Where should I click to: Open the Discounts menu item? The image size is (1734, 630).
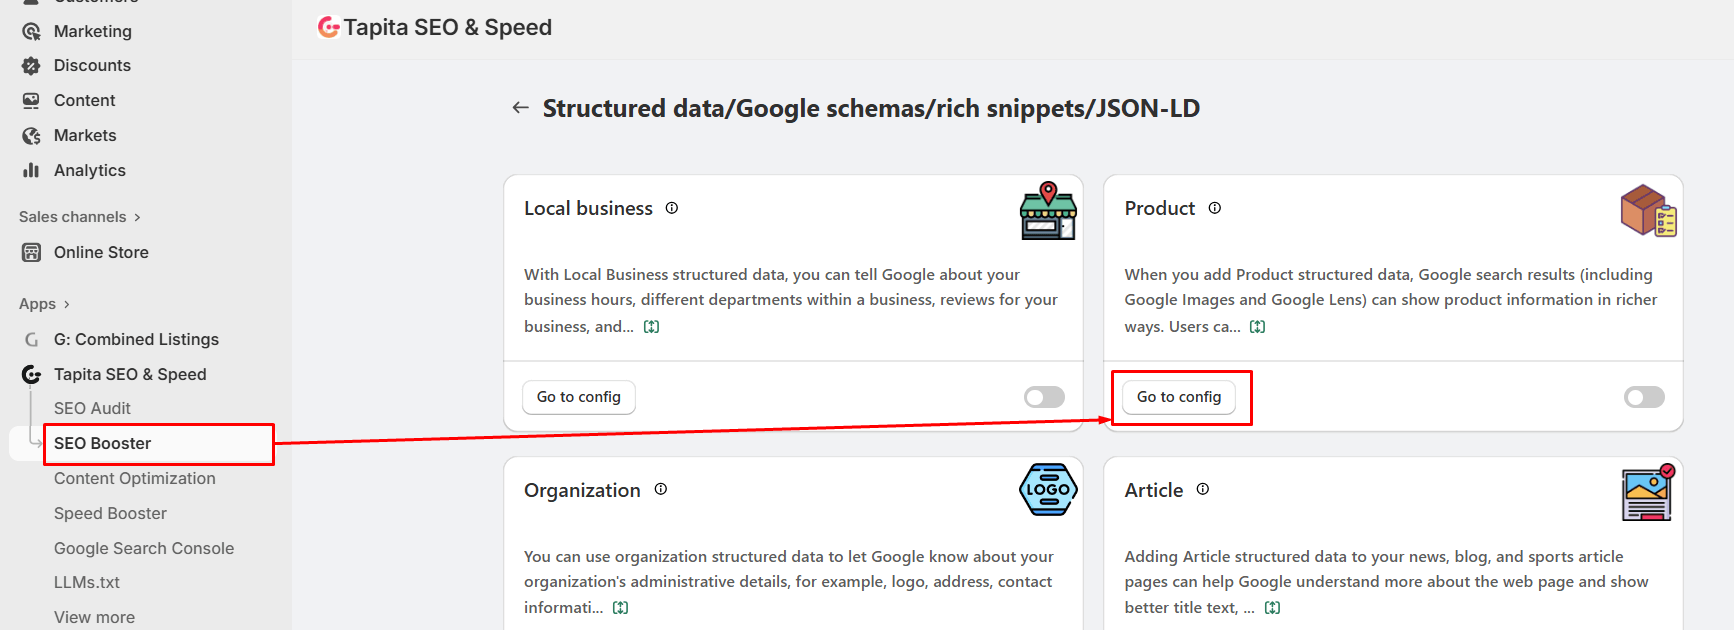[x=92, y=66]
